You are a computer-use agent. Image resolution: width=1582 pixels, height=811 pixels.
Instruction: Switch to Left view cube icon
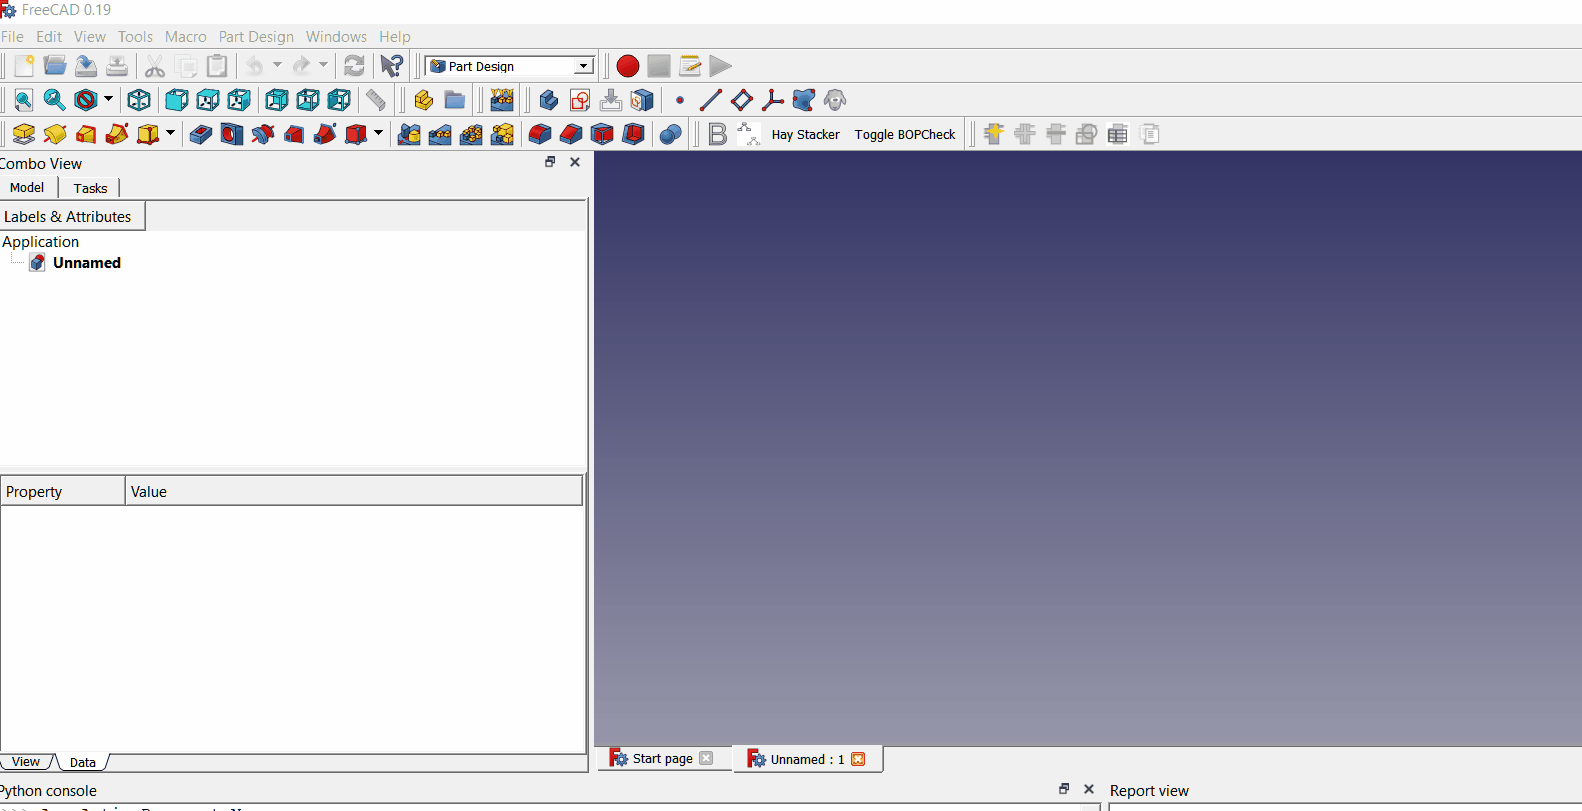(x=339, y=100)
